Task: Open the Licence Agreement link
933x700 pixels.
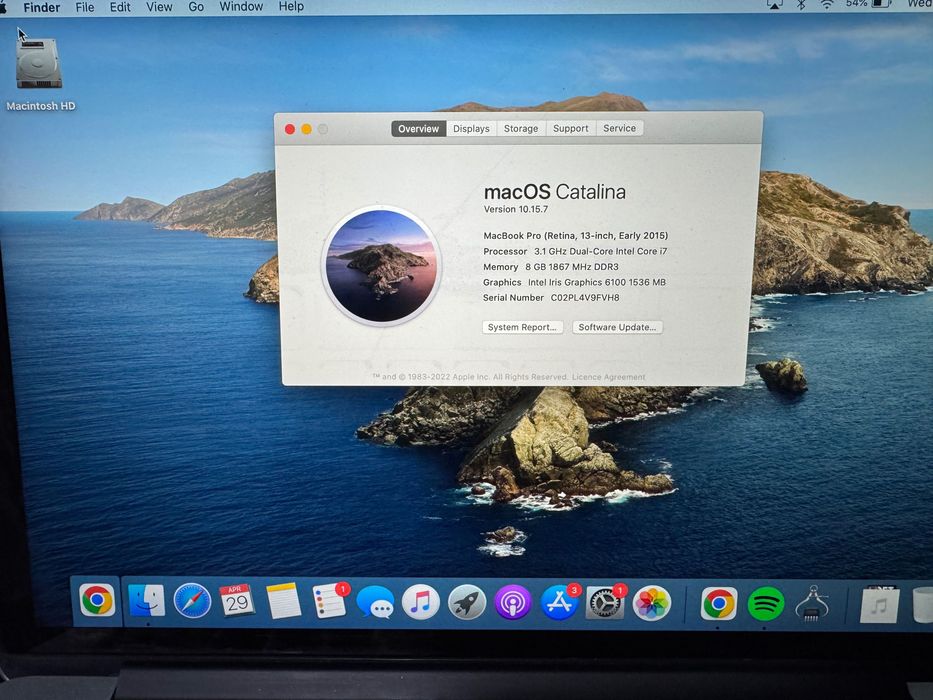Action: click(x=608, y=377)
